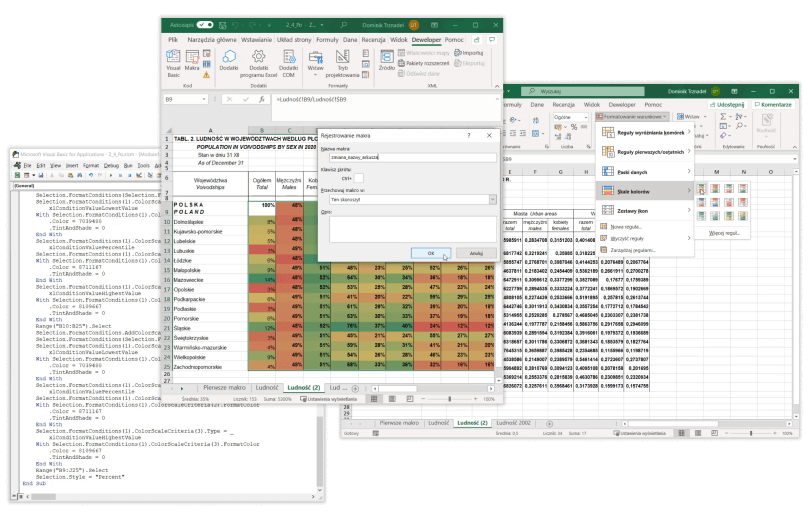The width and height of the screenshot is (808, 522).
Task: Toggle Tryb projektowania design mode
Action: click(342, 65)
